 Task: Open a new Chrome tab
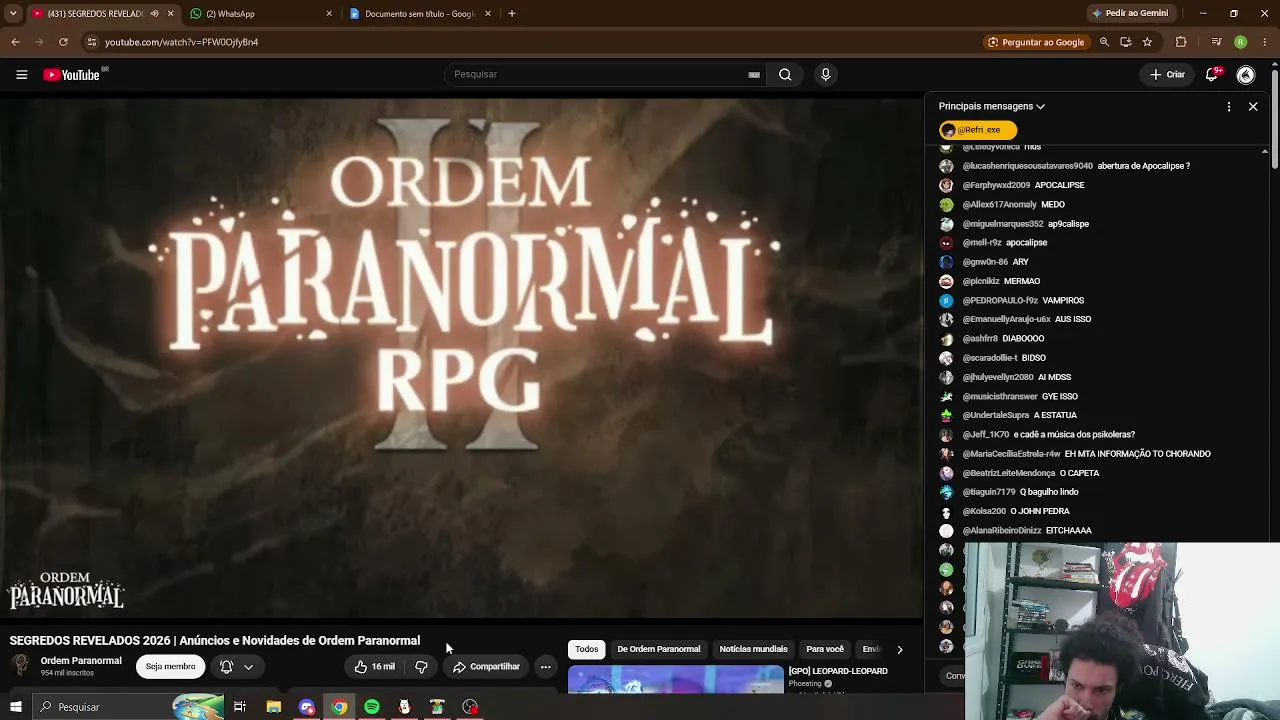[511, 14]
